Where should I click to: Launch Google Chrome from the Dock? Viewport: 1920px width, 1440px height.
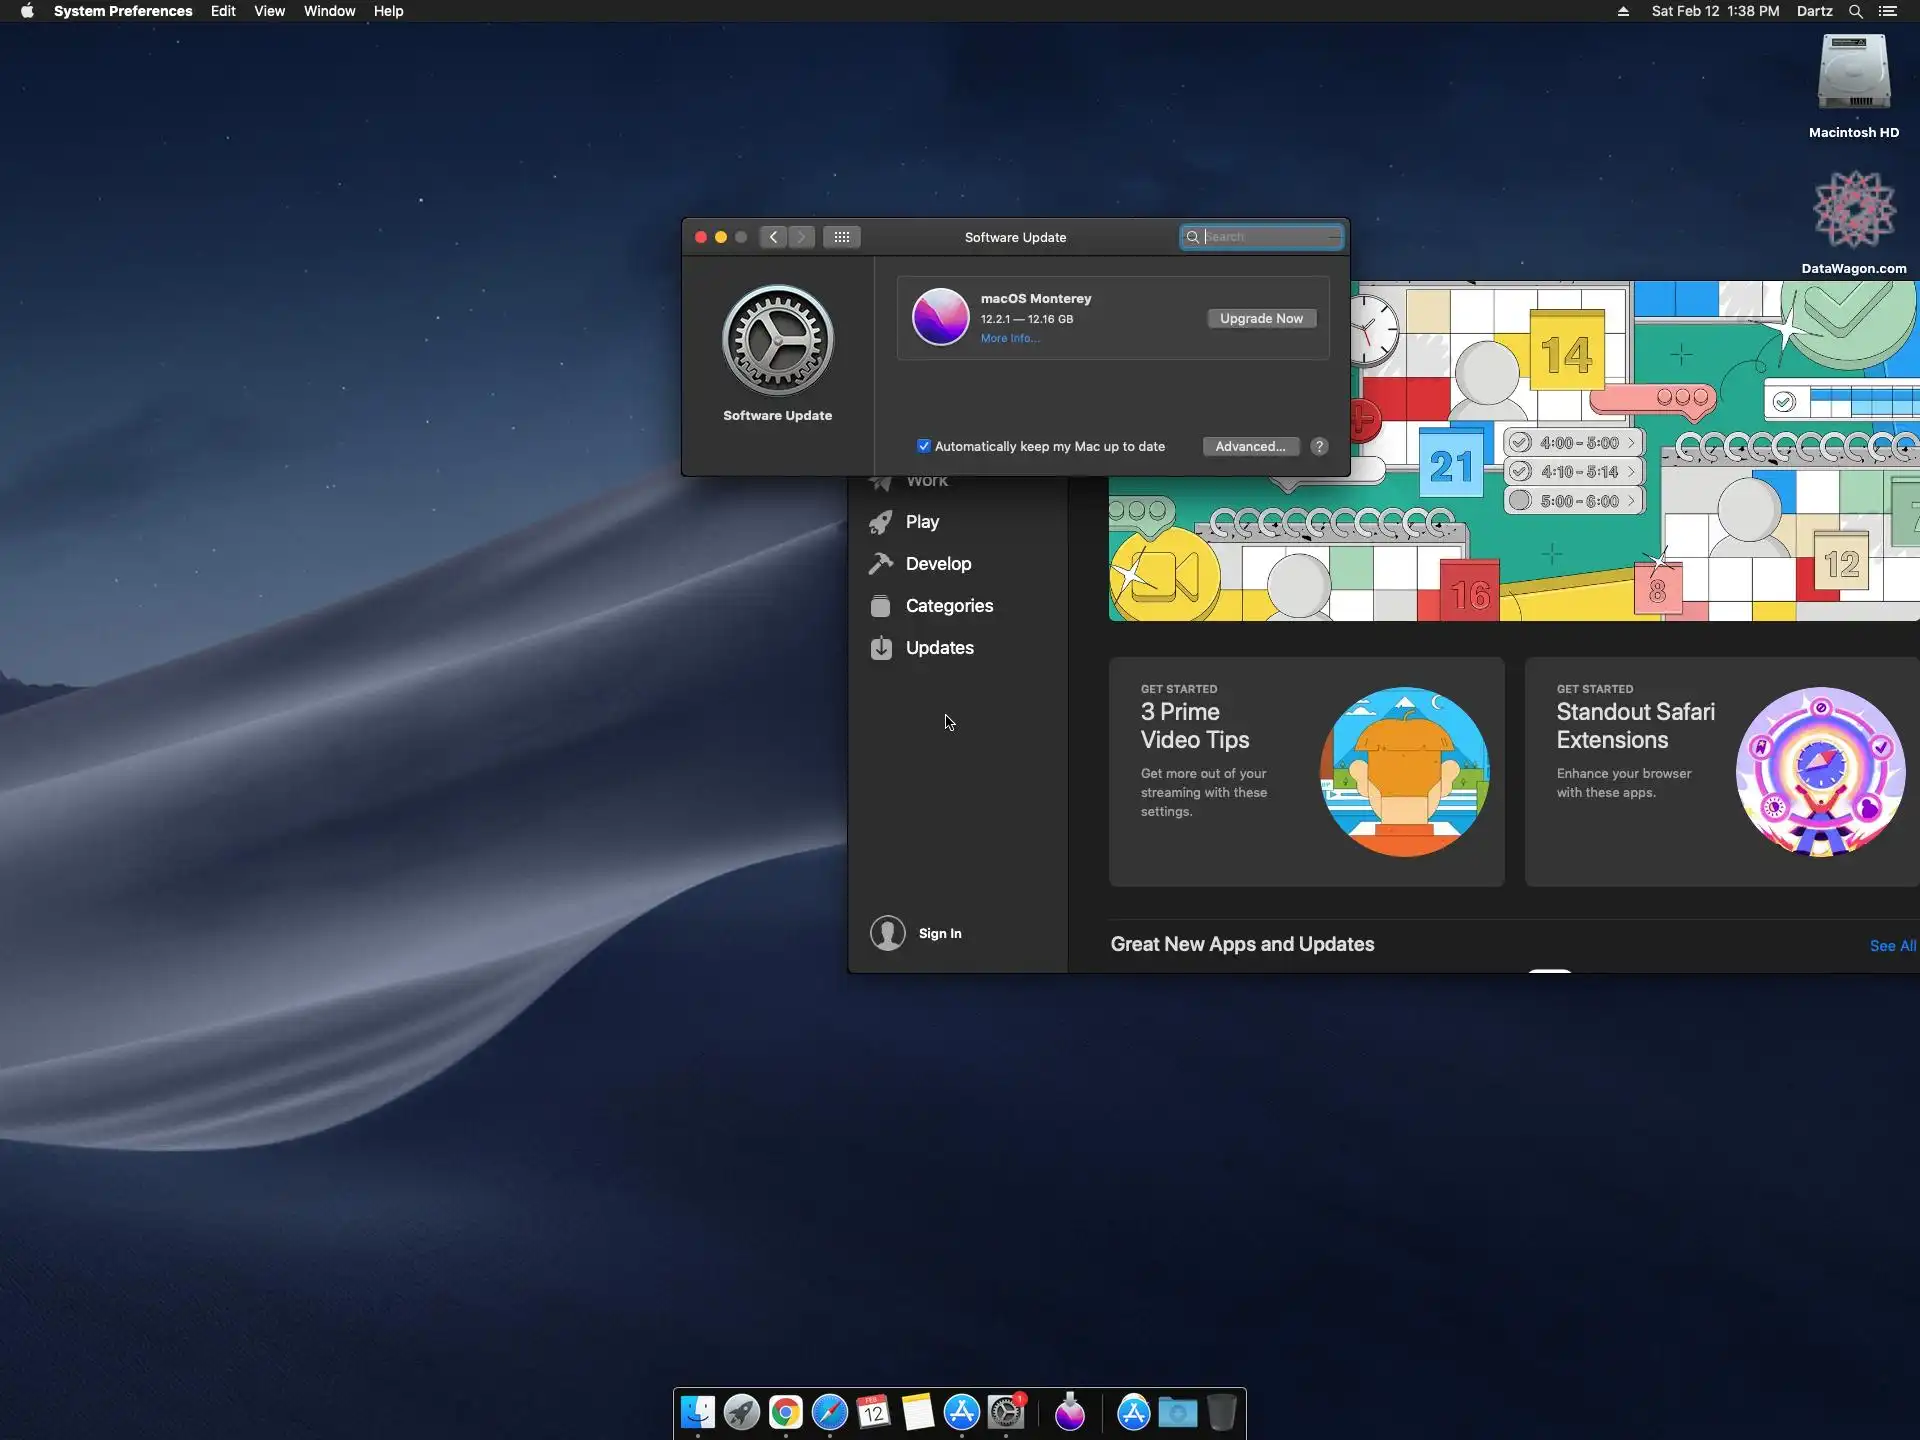[x=786, y=1412]
